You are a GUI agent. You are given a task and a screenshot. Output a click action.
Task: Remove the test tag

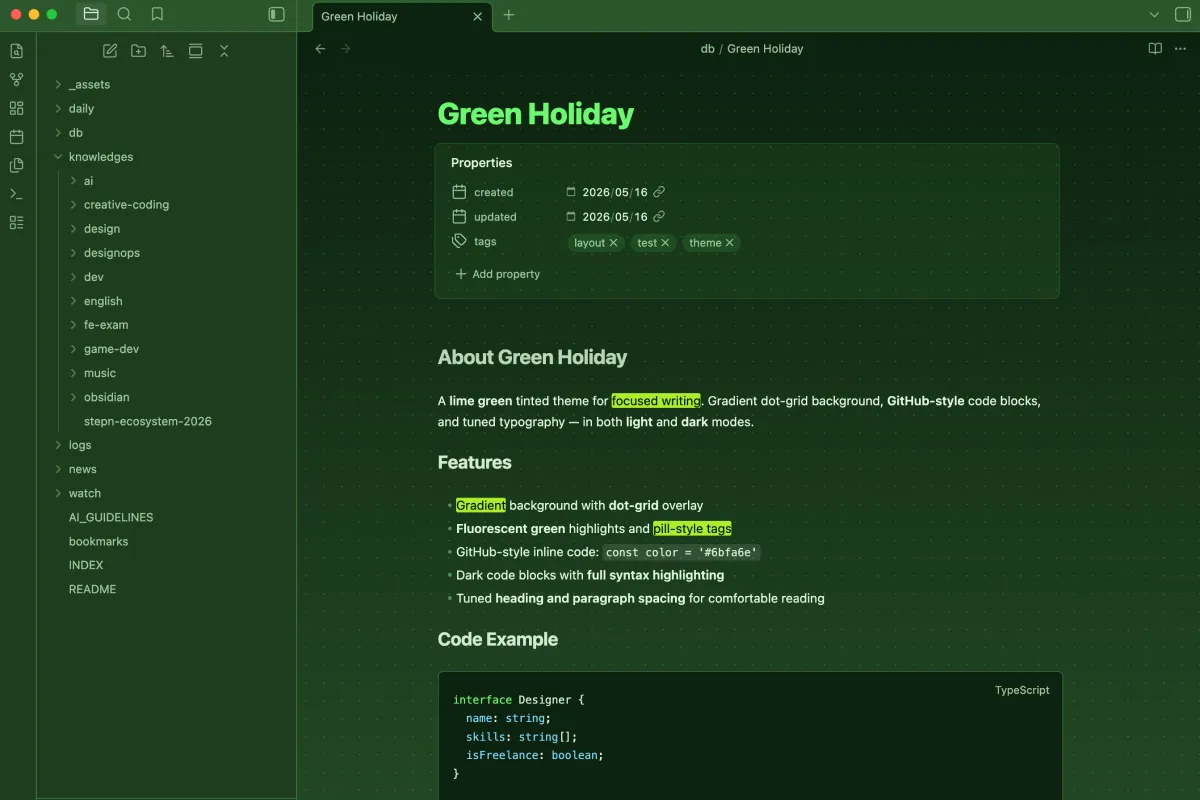click(665, 243)
